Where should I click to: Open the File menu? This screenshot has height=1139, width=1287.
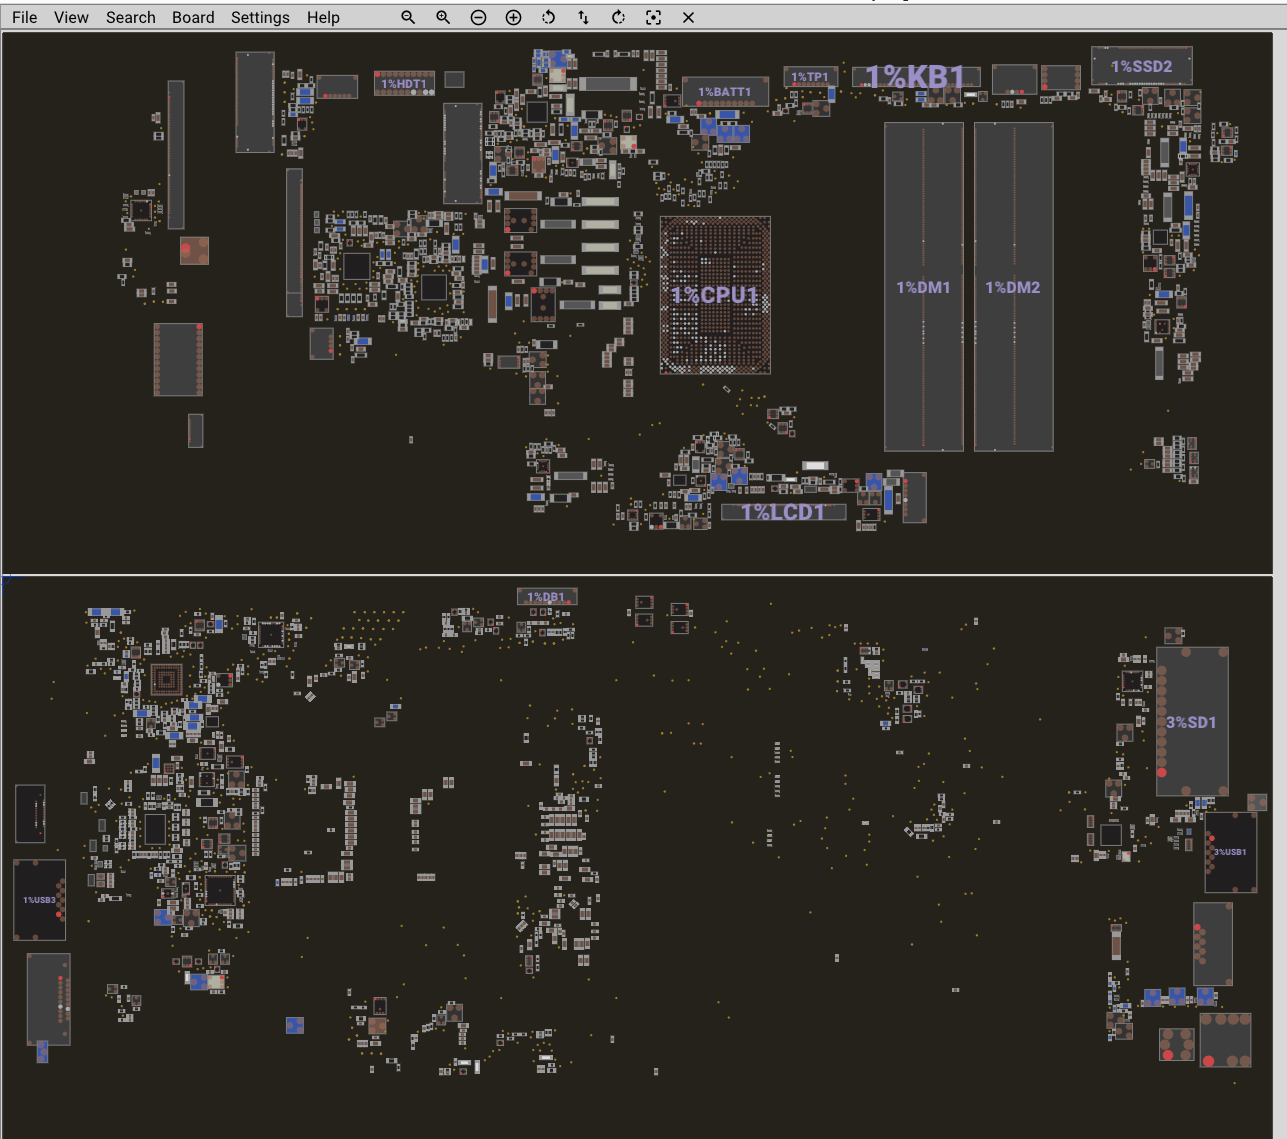pos(25,18)
